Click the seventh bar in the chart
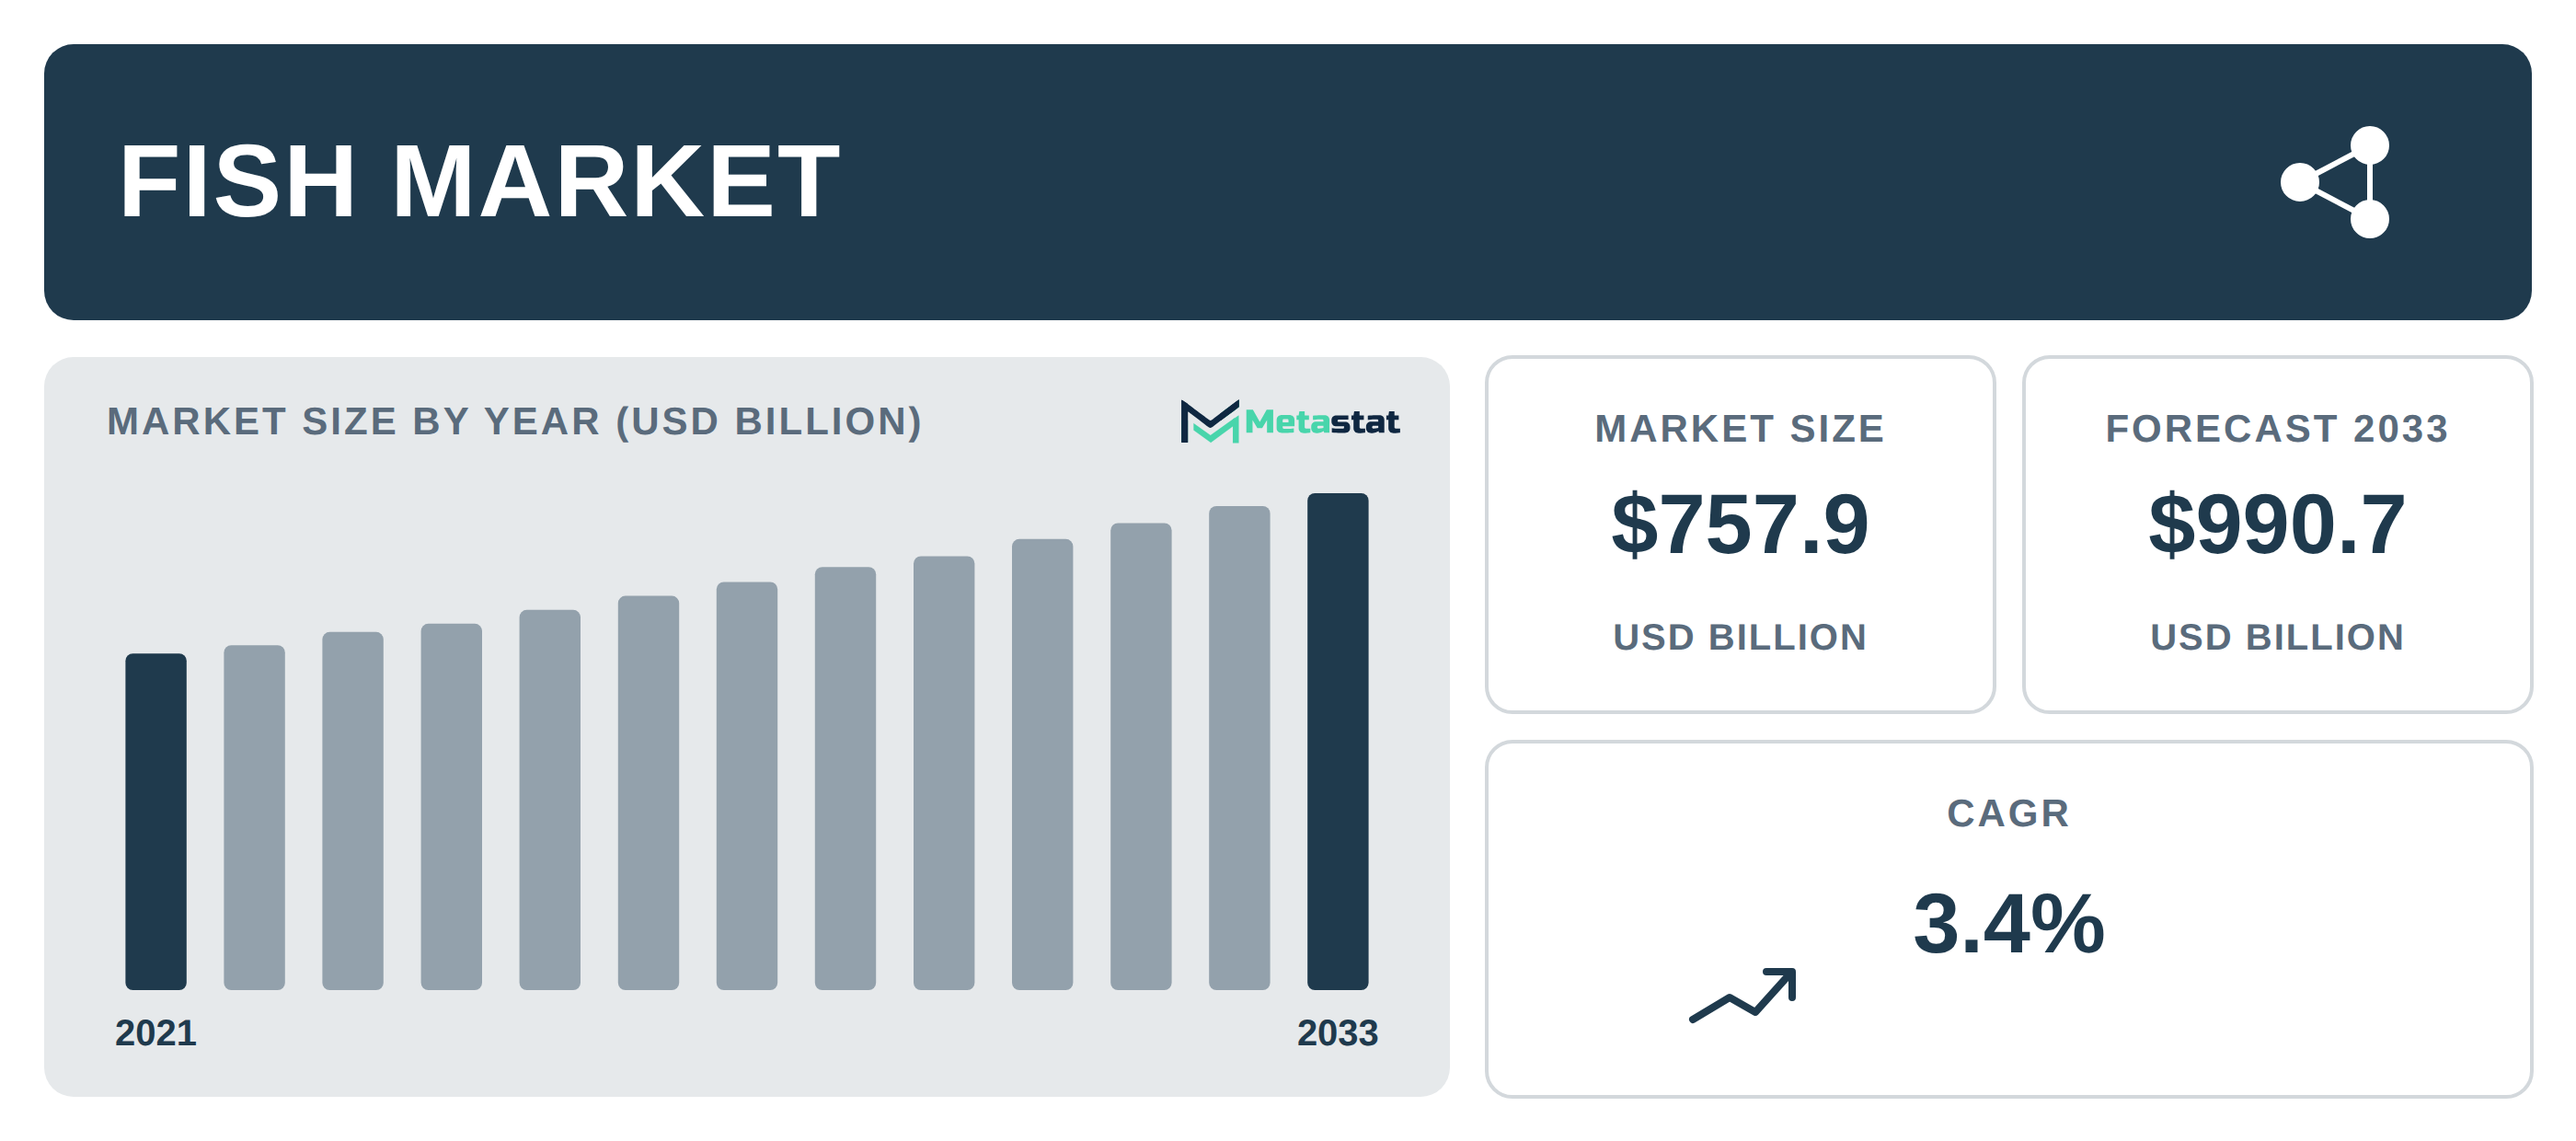The image size is (2576, 1141). [747, 785]
